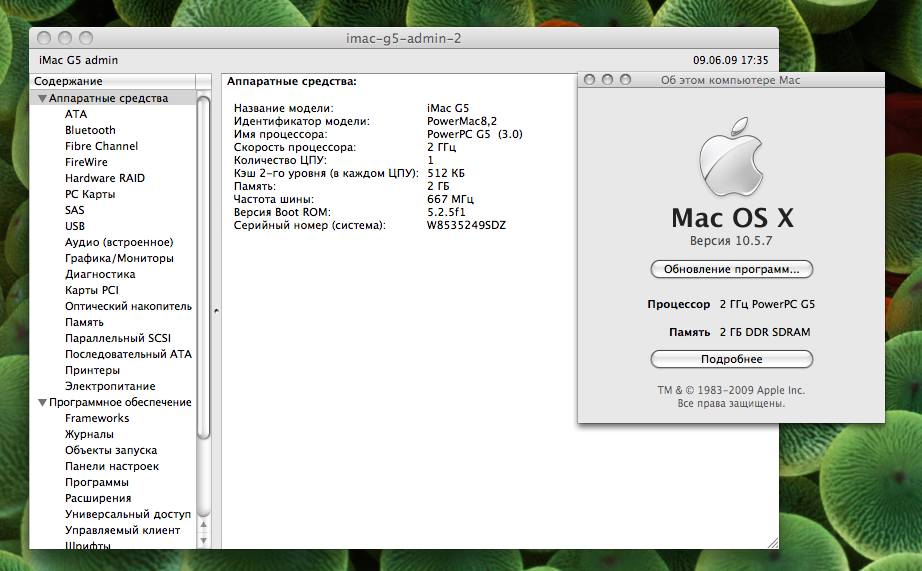Select Электропитание entry
Image resolution: width=922 pixels, height=571 pixels.
tap(110, 386)
